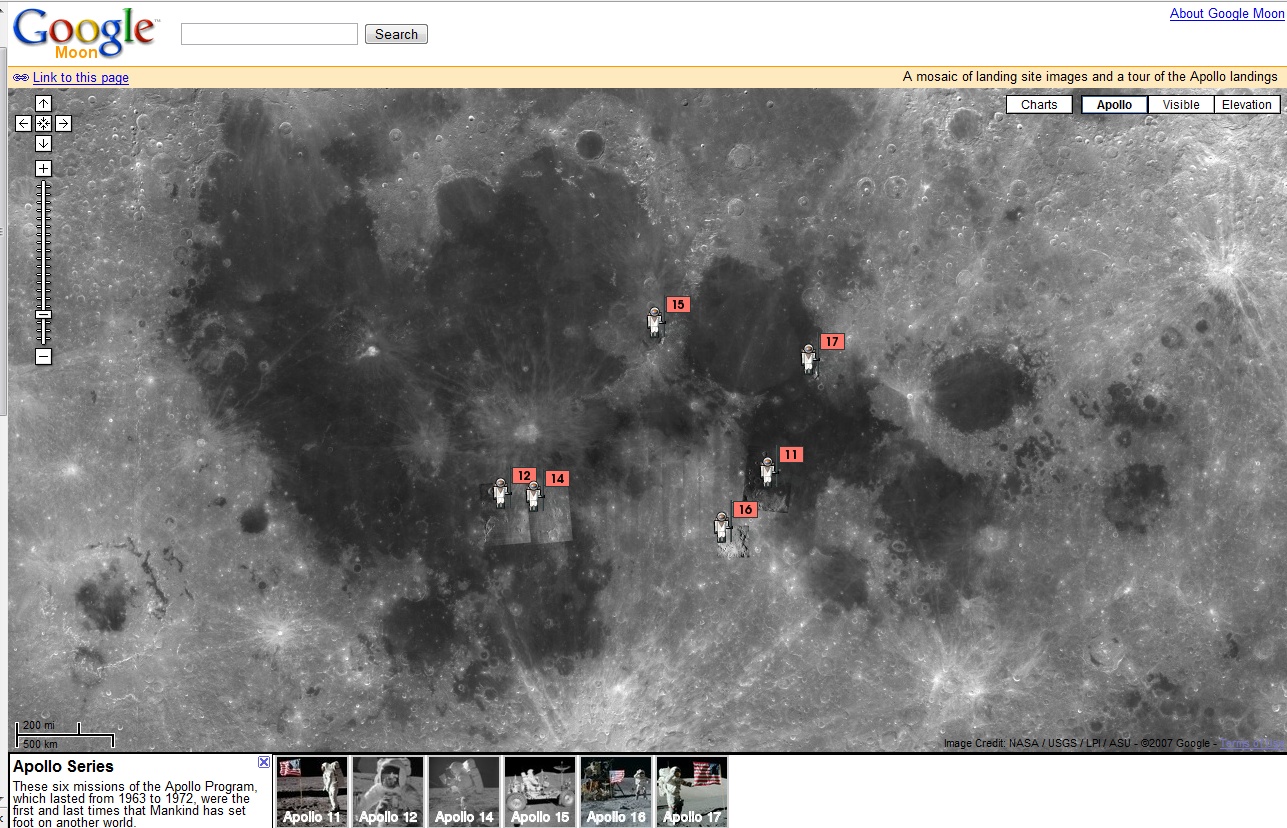Close the Apollo Series info panel

pos(263,762)
